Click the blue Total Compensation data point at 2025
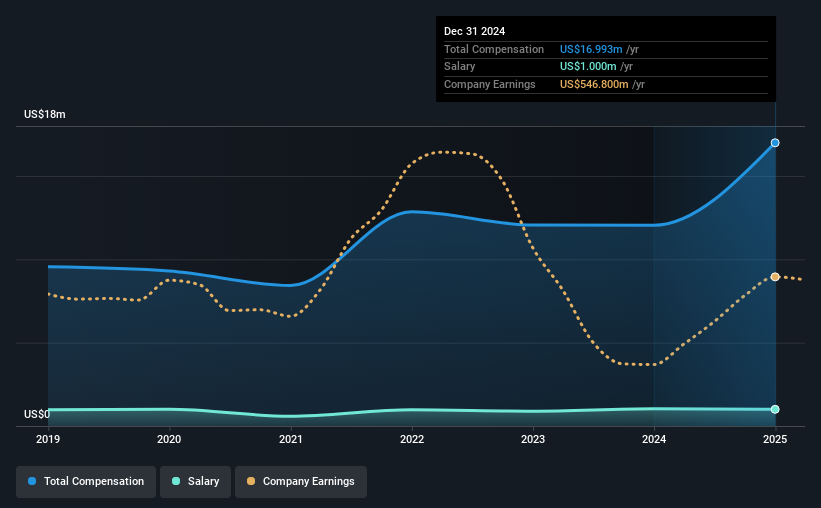 775,143
